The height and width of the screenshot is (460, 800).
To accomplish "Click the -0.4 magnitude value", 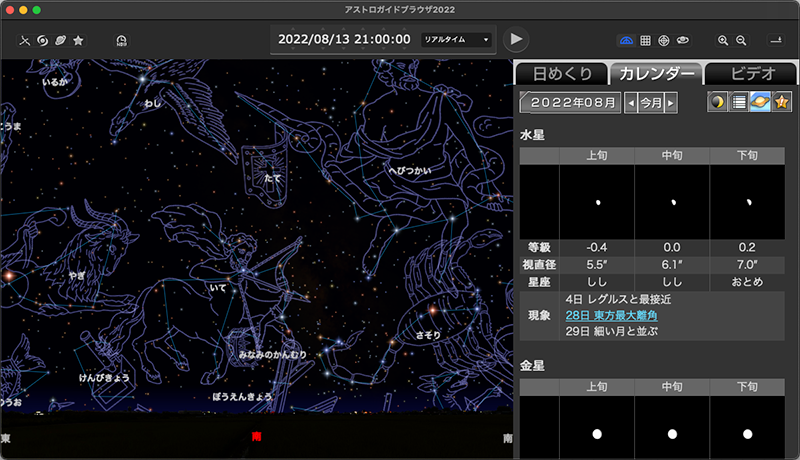I will point(596,248).
